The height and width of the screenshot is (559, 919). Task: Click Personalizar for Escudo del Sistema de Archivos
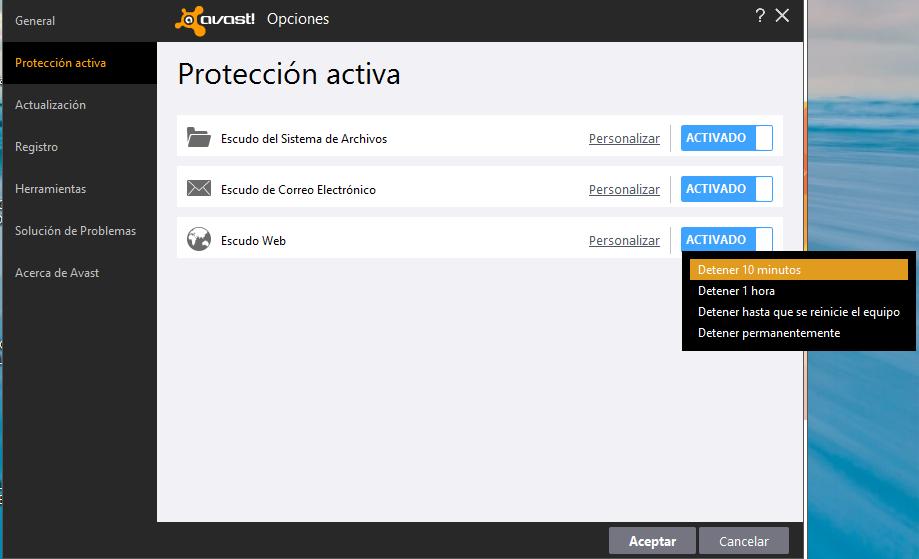point(624,139)
